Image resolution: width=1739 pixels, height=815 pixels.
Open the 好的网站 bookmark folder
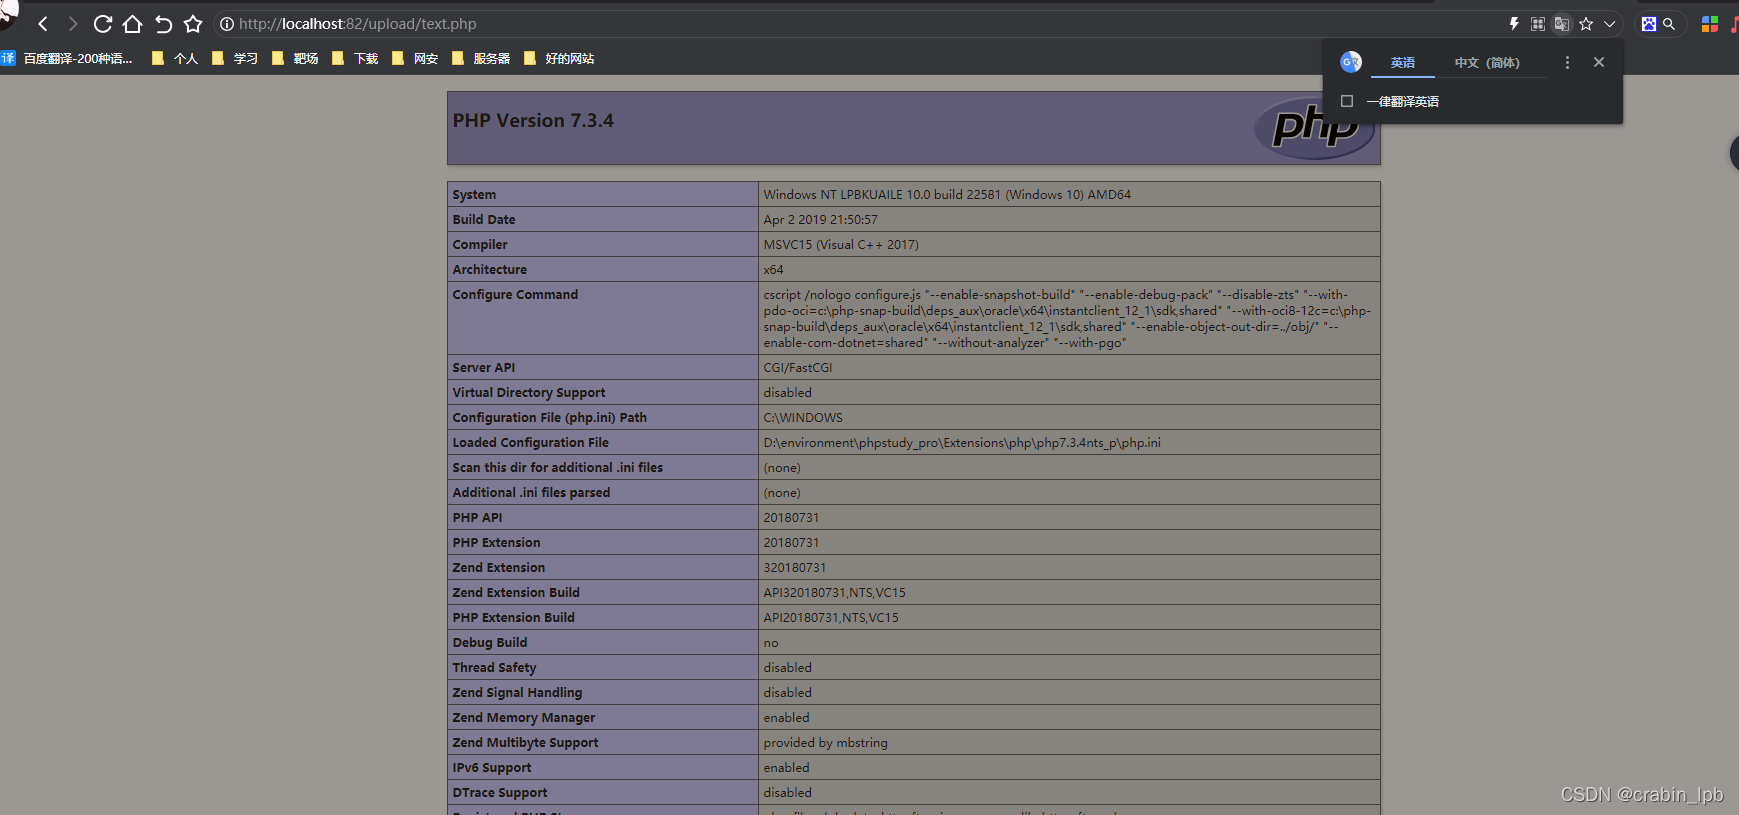559,58
